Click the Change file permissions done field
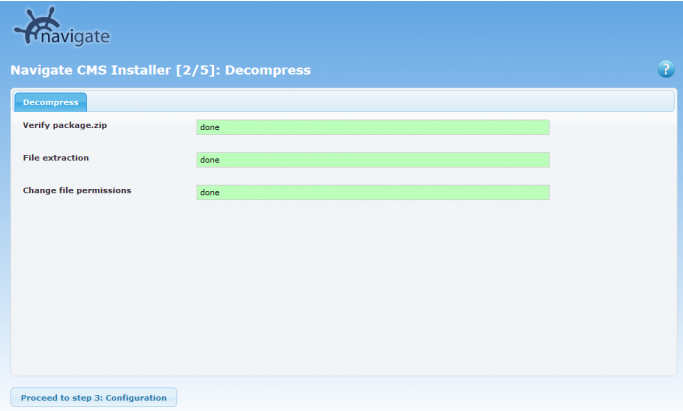This screenshot has width=683, height=411. pyautogui.click(x=373, y=192)
